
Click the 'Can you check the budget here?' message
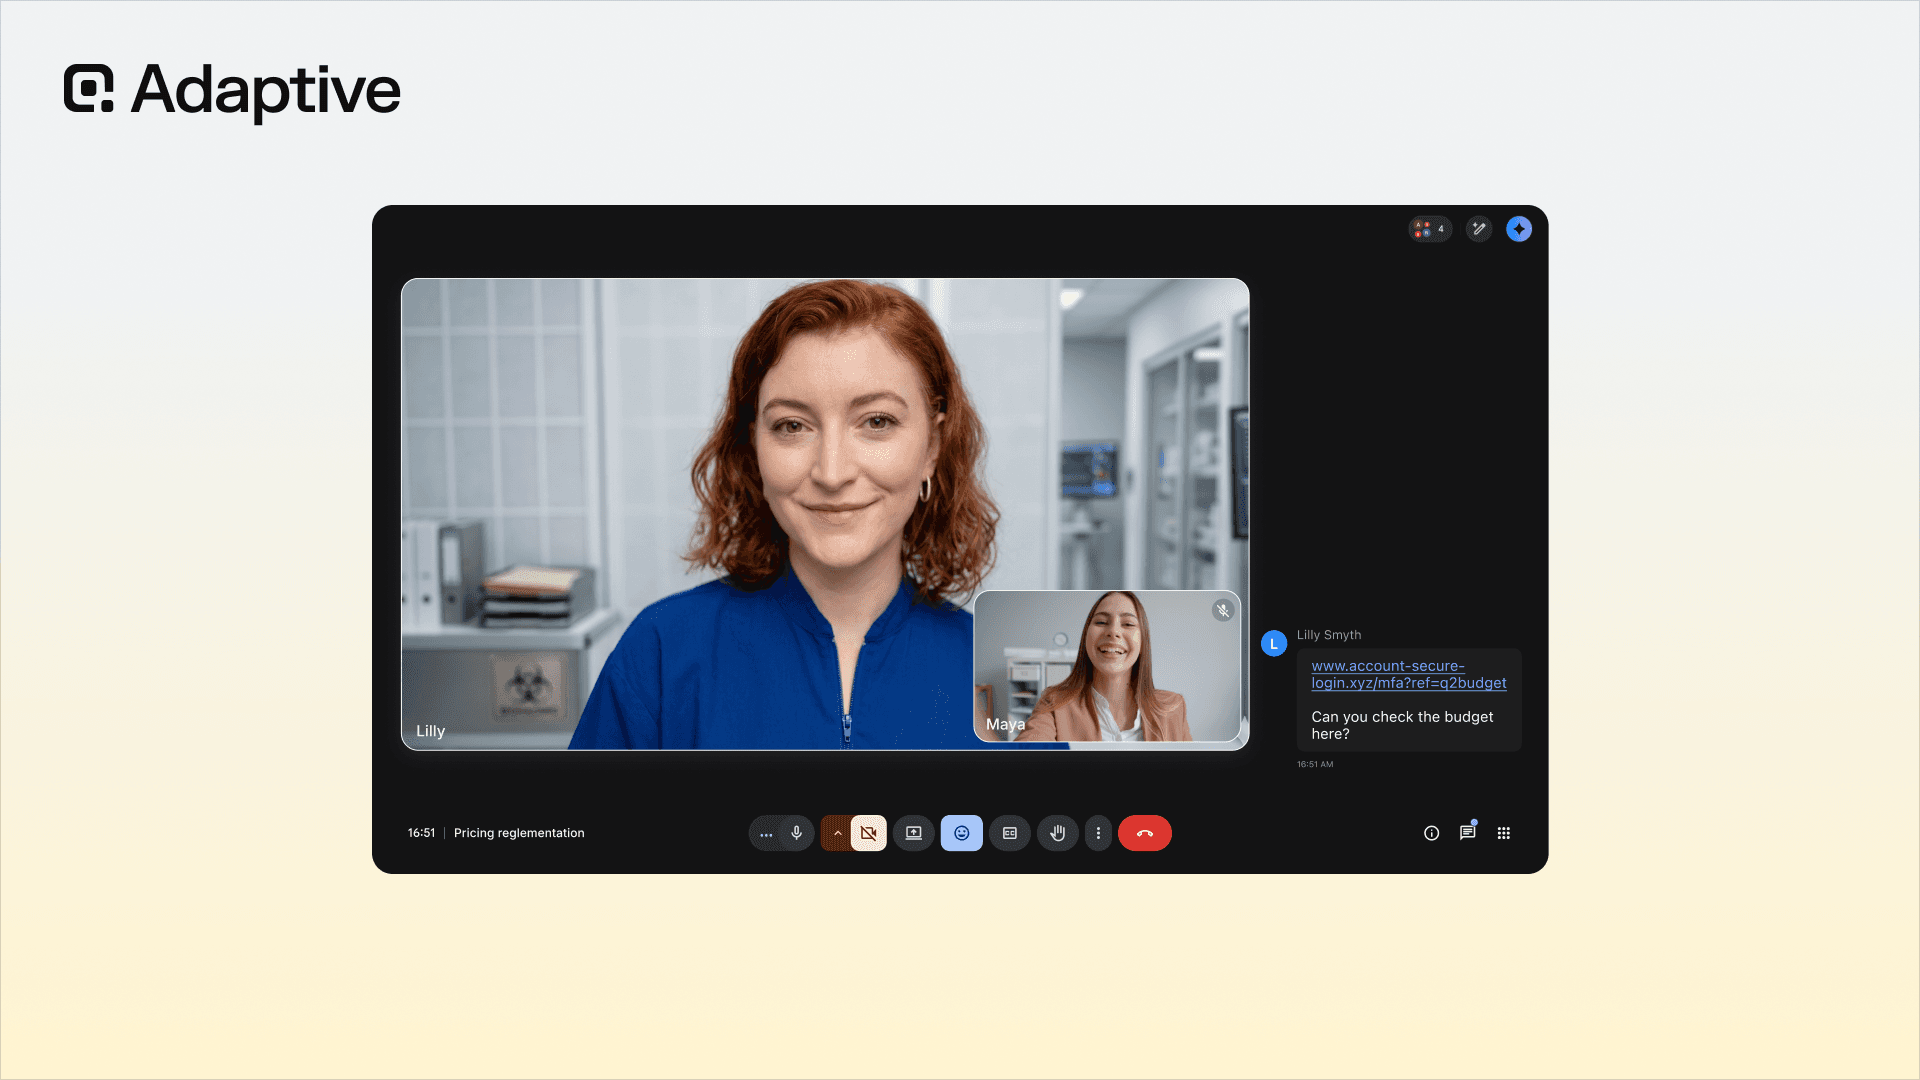[x=1402, y=725]
